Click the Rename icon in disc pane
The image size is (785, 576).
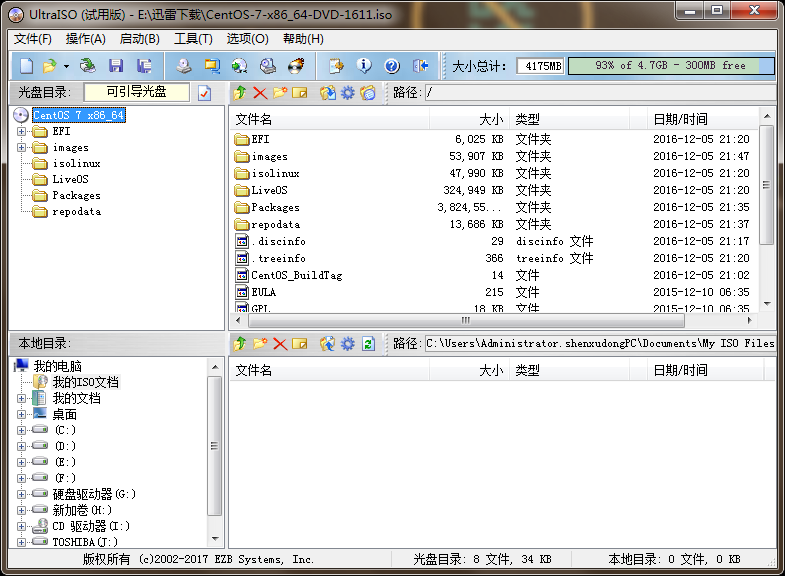(299, 93)
